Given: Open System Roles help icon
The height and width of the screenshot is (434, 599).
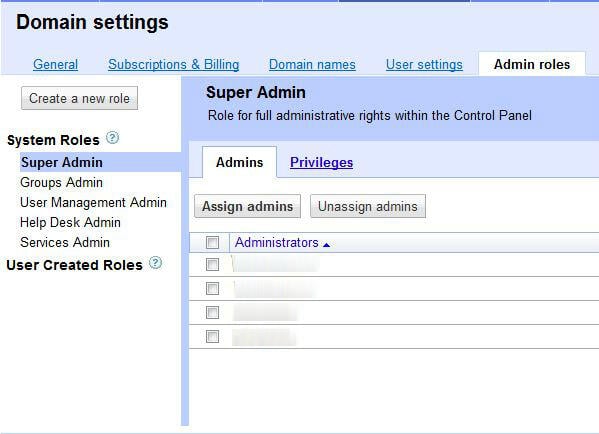Looking at the screenshot, I should click(x=112, y=138).
